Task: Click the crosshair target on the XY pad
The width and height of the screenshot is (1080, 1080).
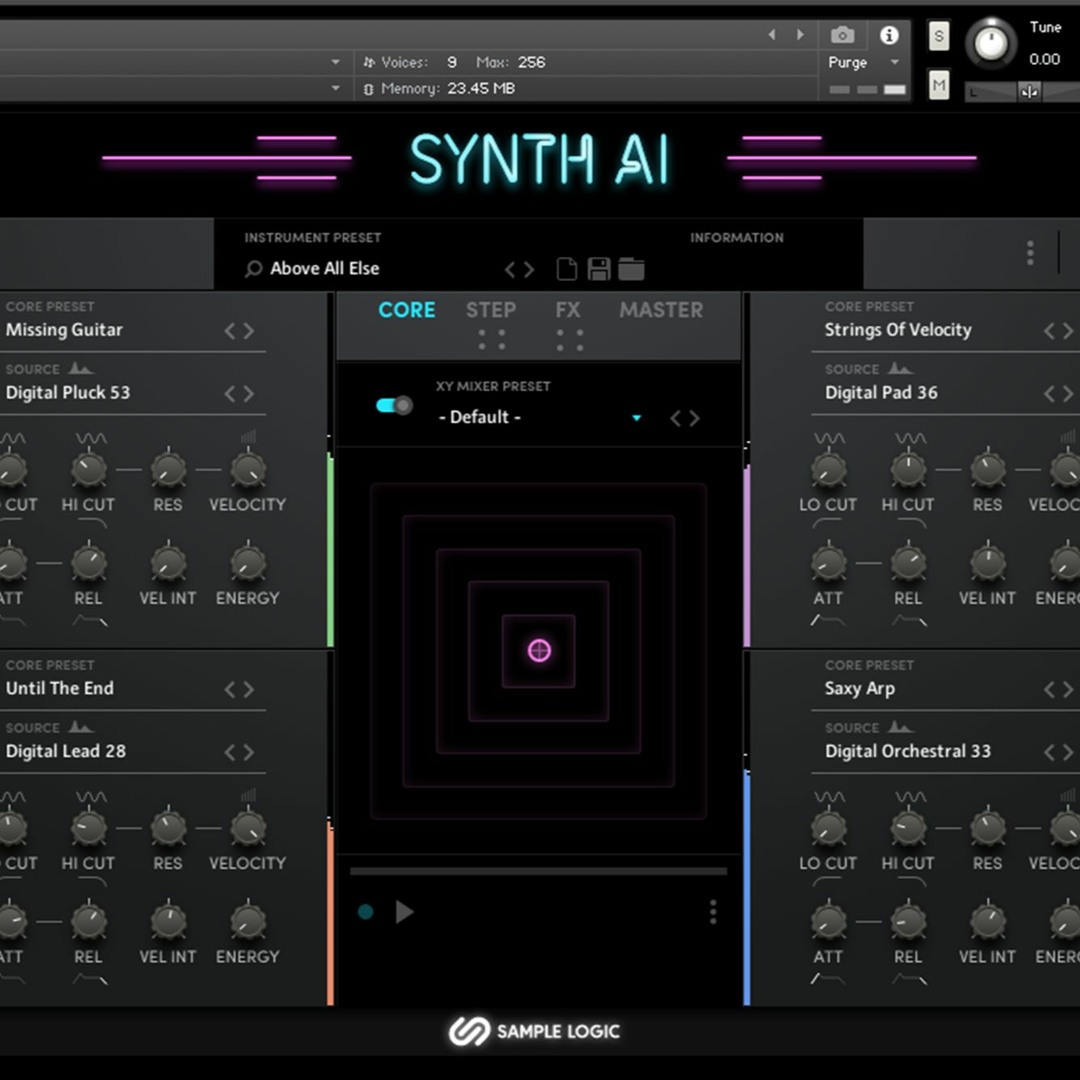Action: point(539,650)
